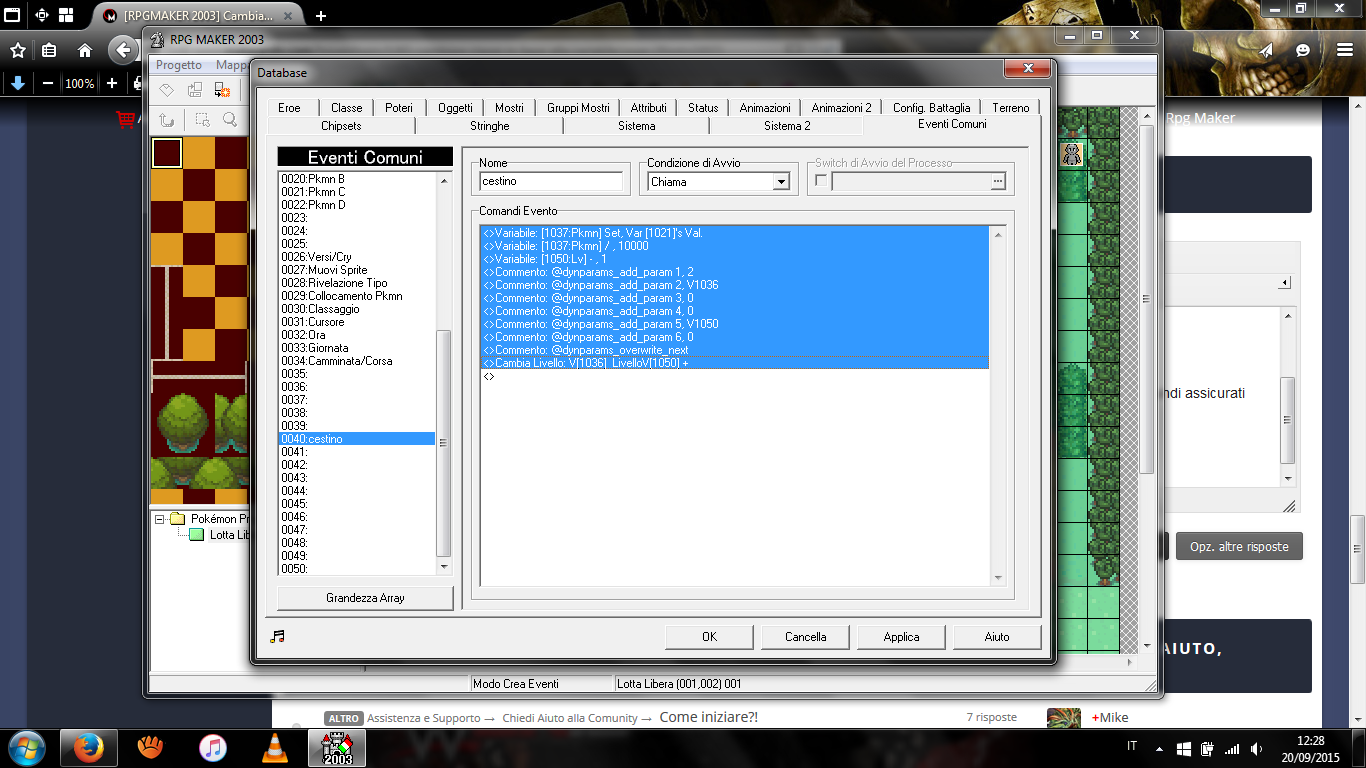Select Lotta Libera map in tree
The width and height of the screenshot is (1366, 768).
[230, 535]
